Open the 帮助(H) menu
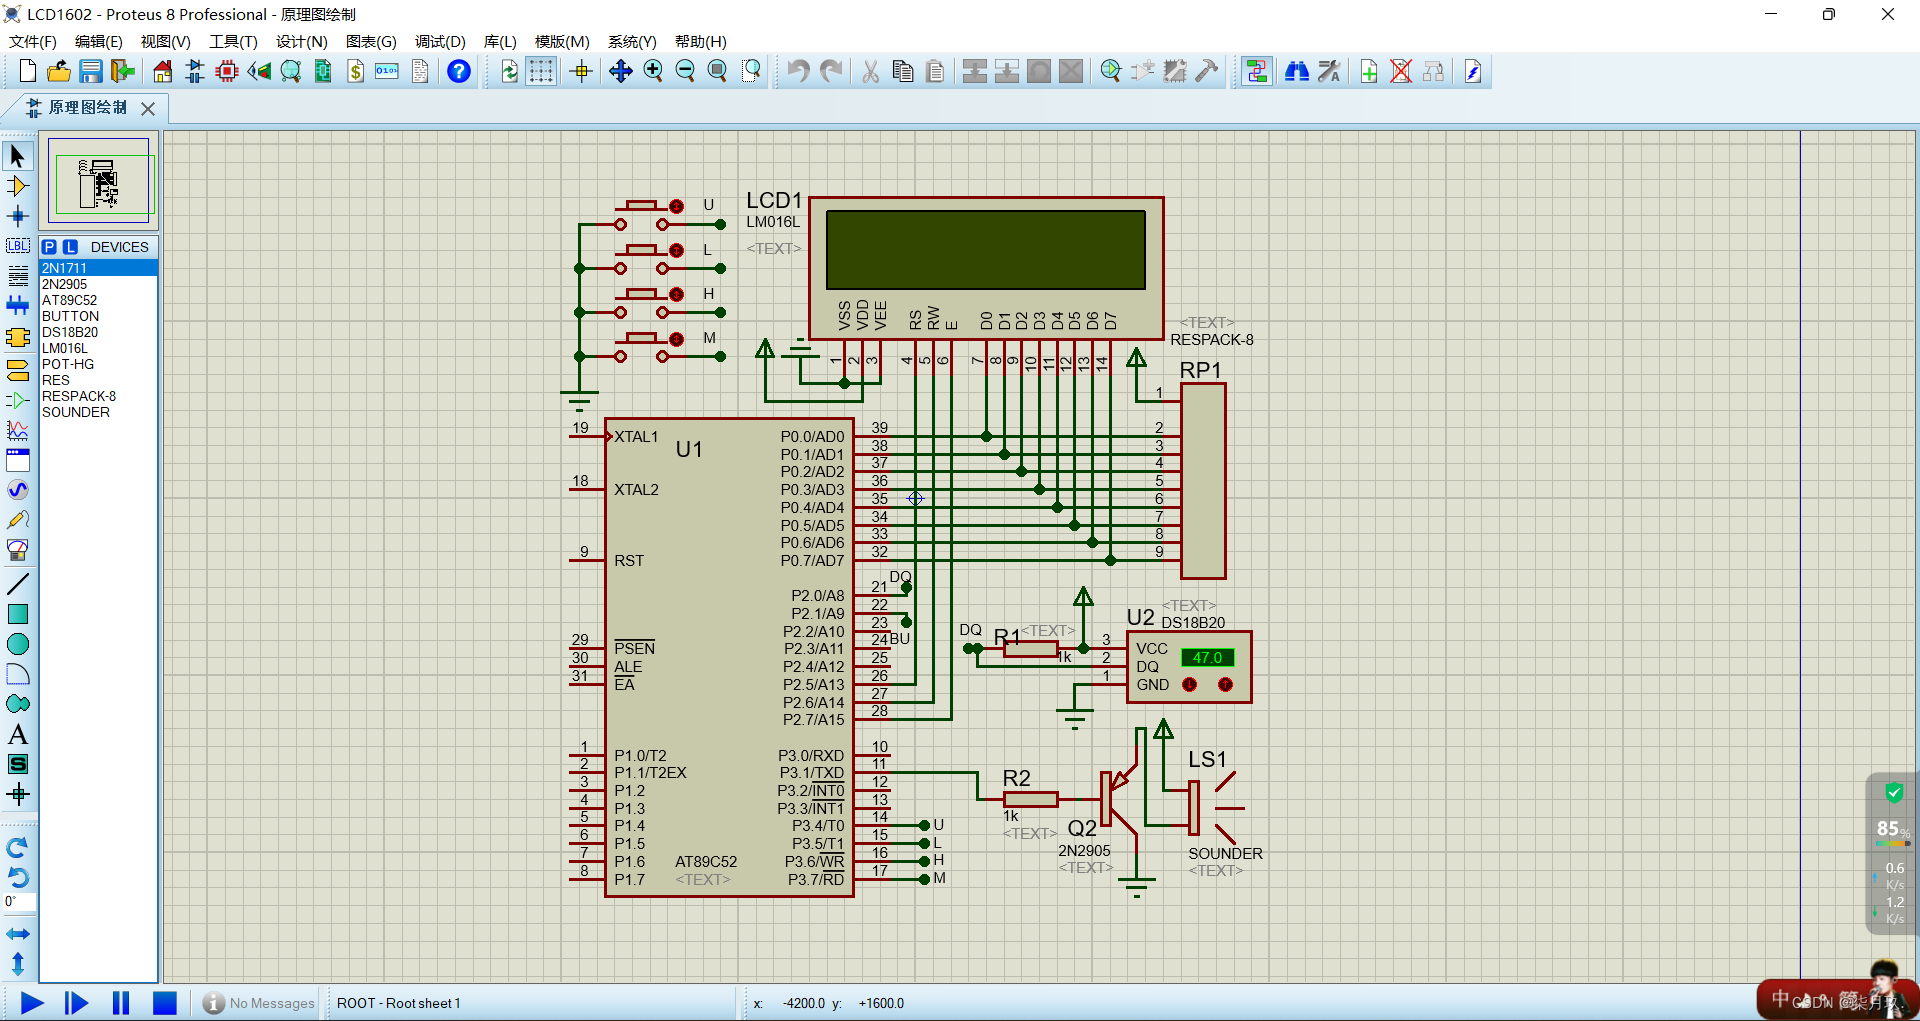The image size is (1920, 1021). pyautogui.click(x=700, y=41)
